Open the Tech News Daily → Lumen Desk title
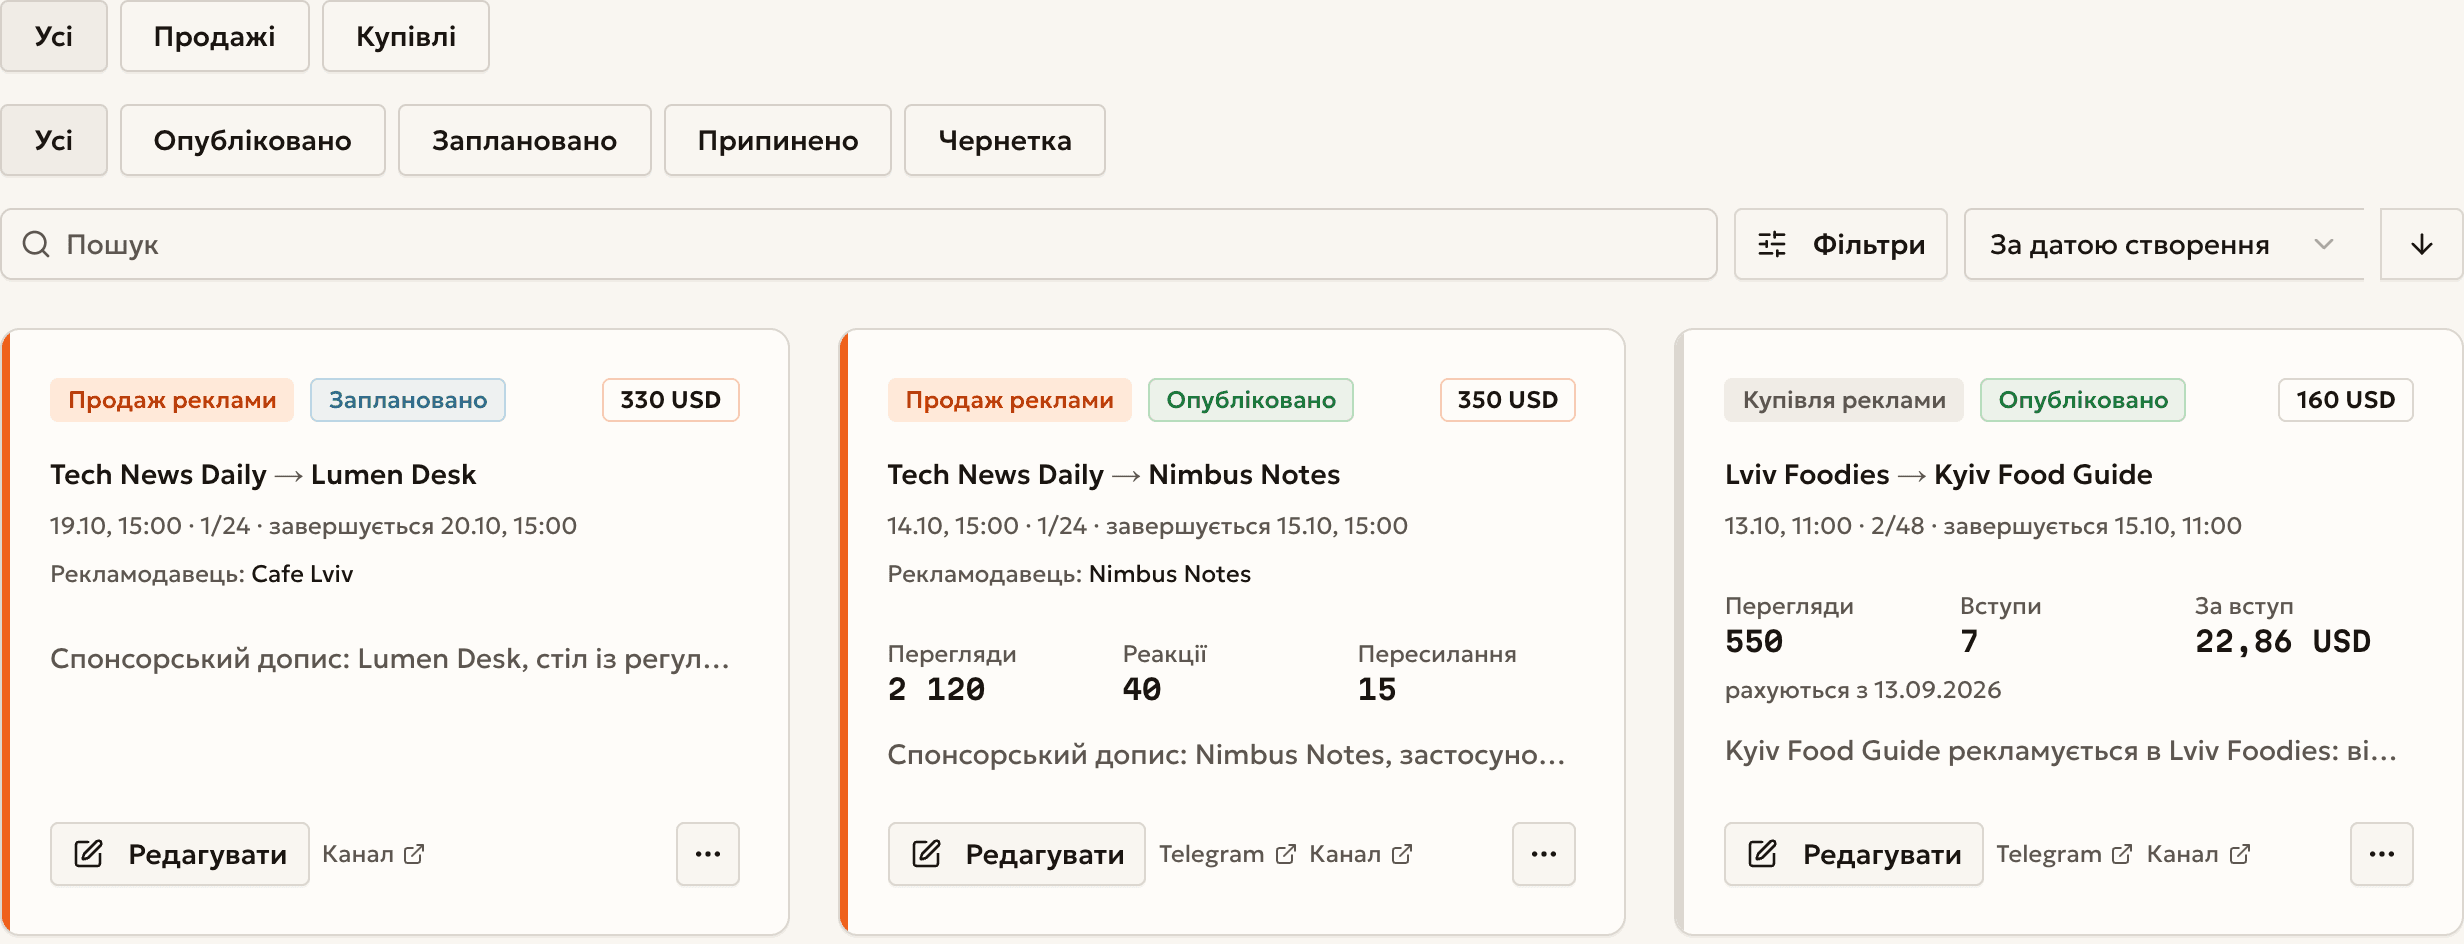The height and width of the screenshot is (944, 2464). point(263,475)
